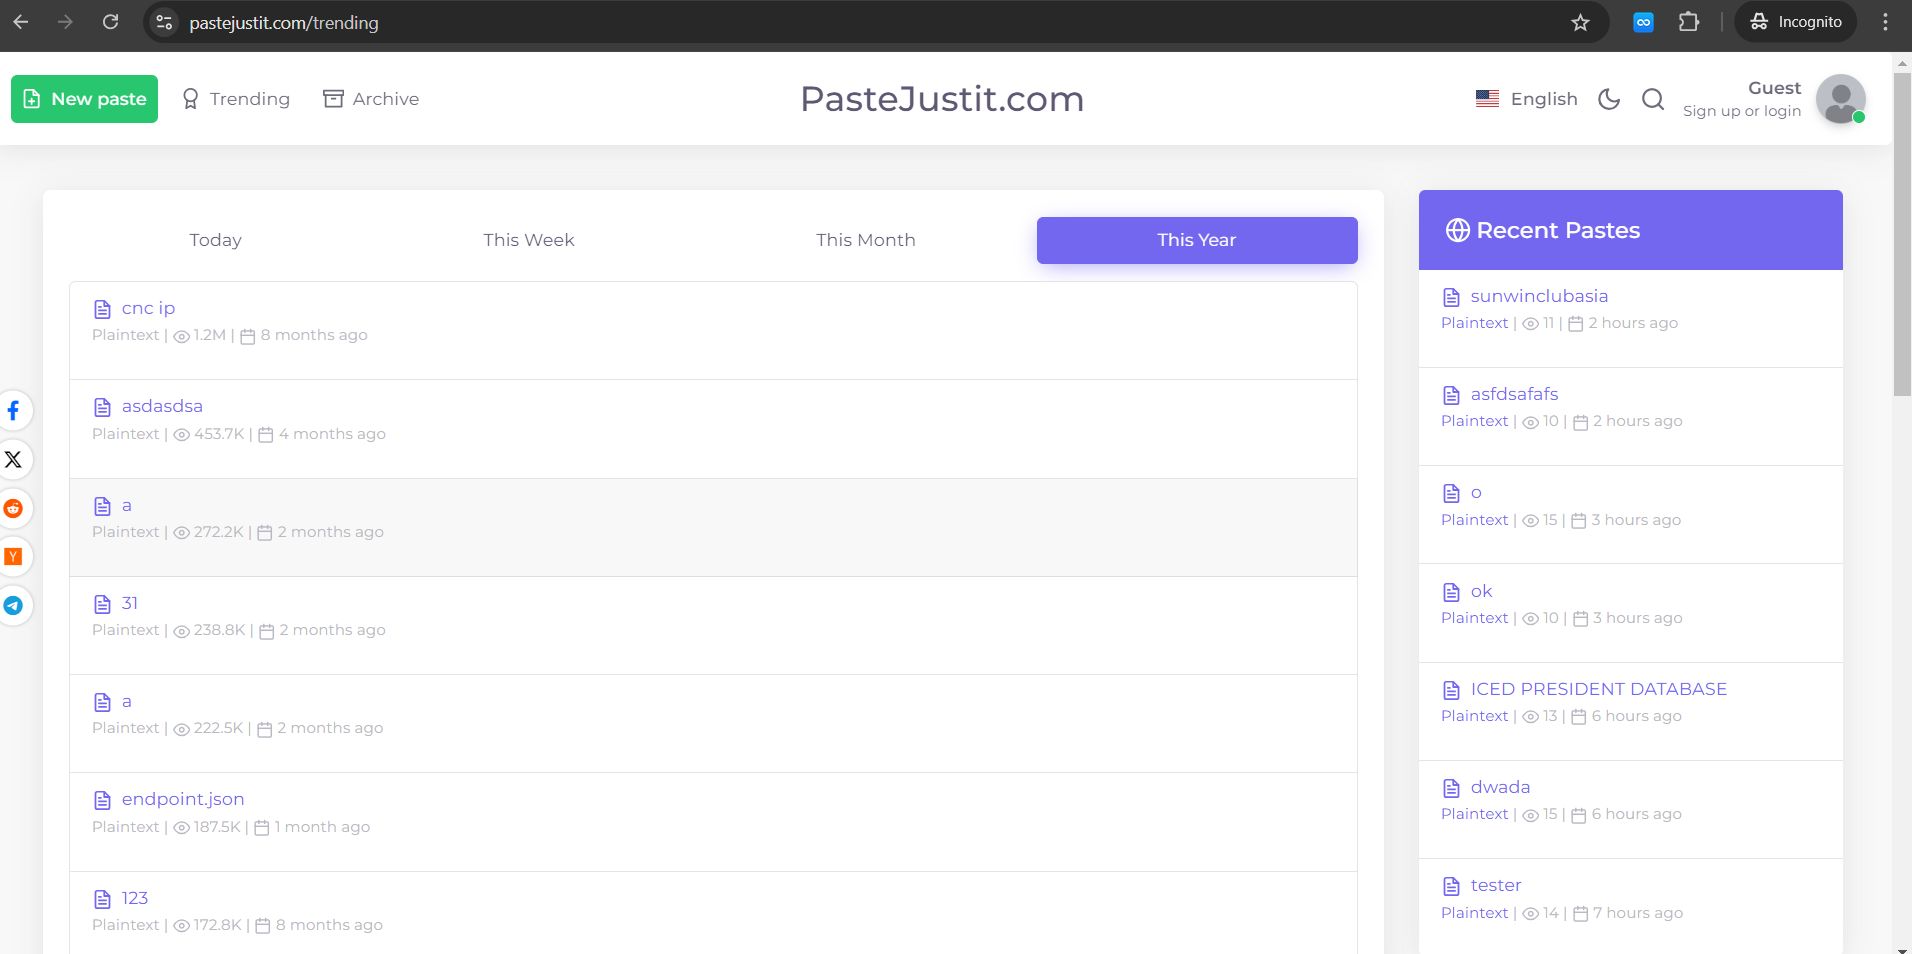This screenshot has height=954, width=1912.
Task: Open the Guest profile avatar
Action: coord(1839,99)
